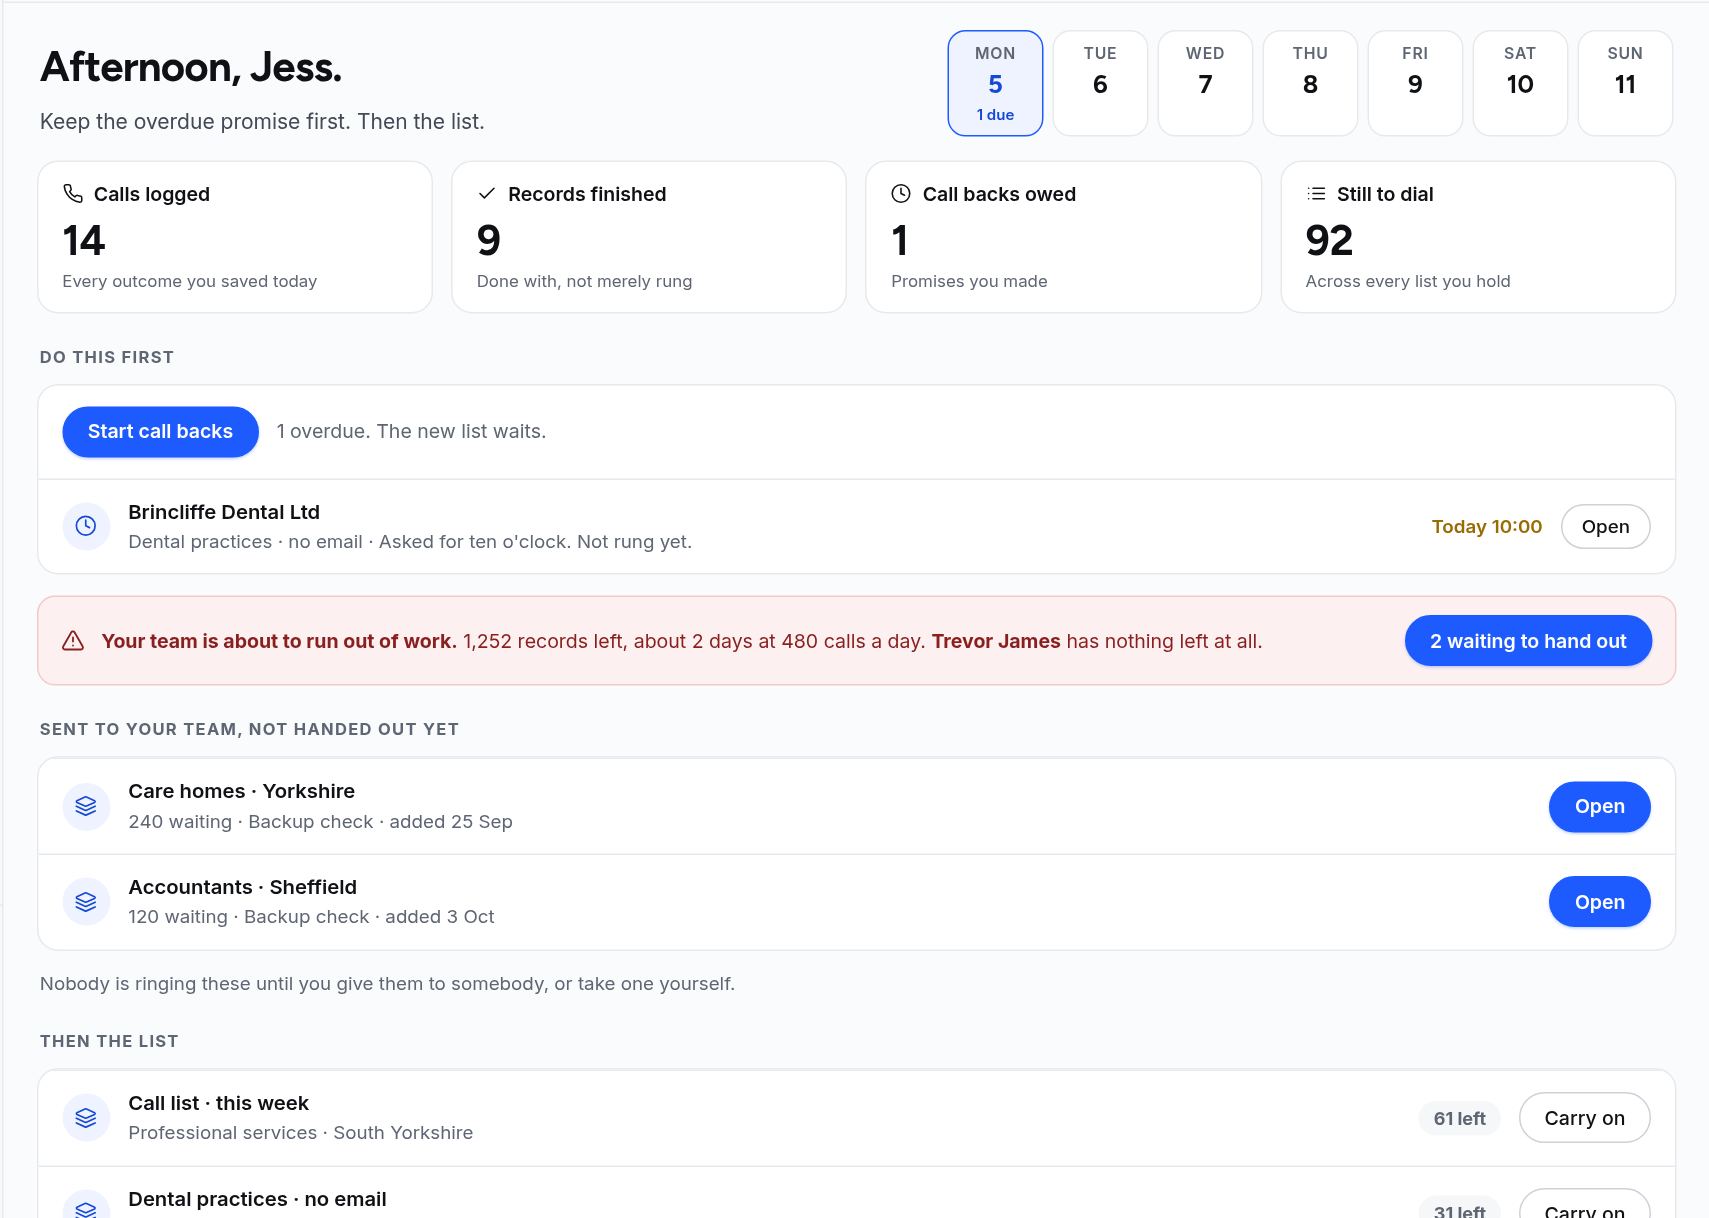
Task: Click the phone icon on Calls logged card
Action: click(x=73, y=193)
